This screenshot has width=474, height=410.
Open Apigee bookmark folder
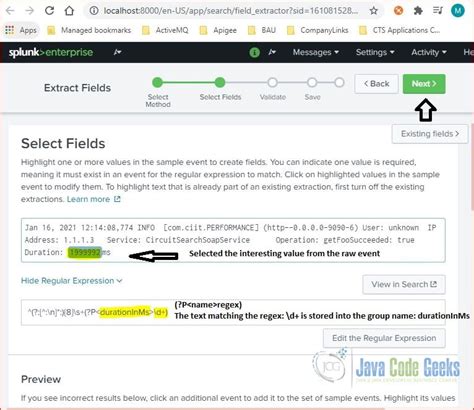coord(218,30)
